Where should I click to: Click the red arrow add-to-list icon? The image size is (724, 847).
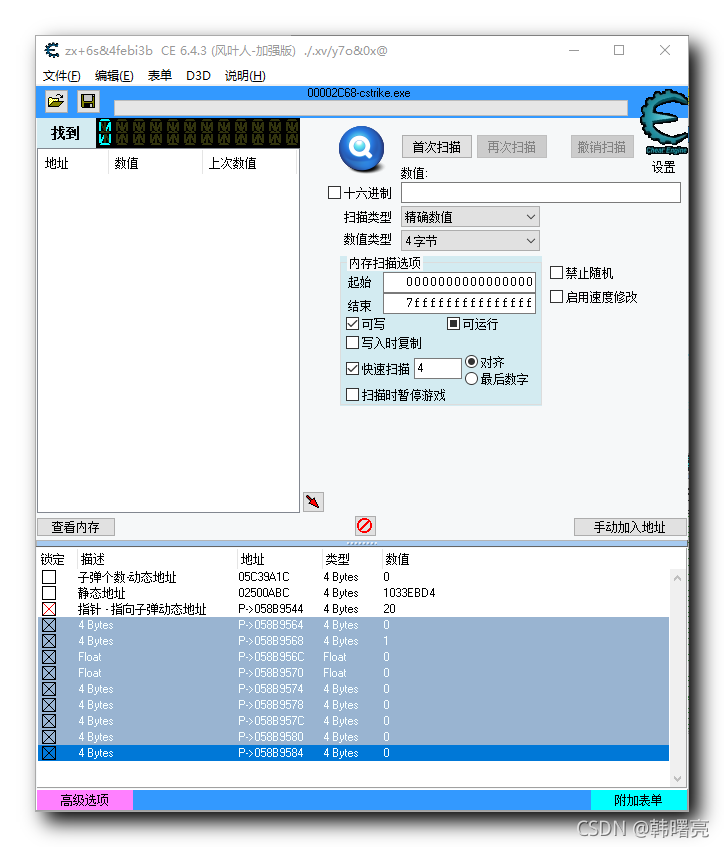pyautogui.click(x=313, y=502)
